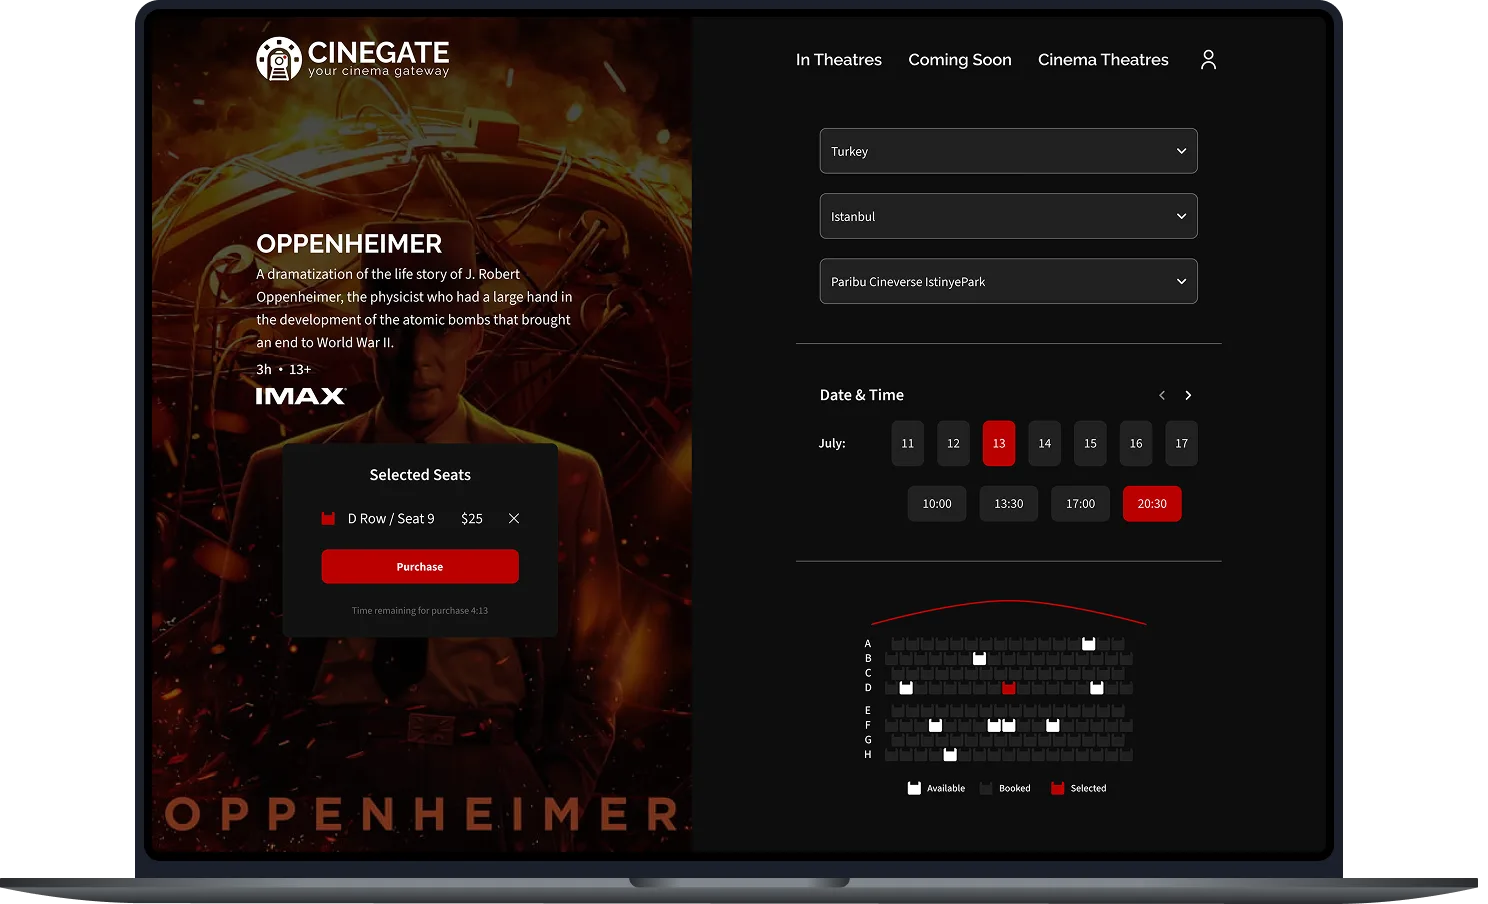Click the Oppenheimer movie description paragraph

[x=415, y=308]
